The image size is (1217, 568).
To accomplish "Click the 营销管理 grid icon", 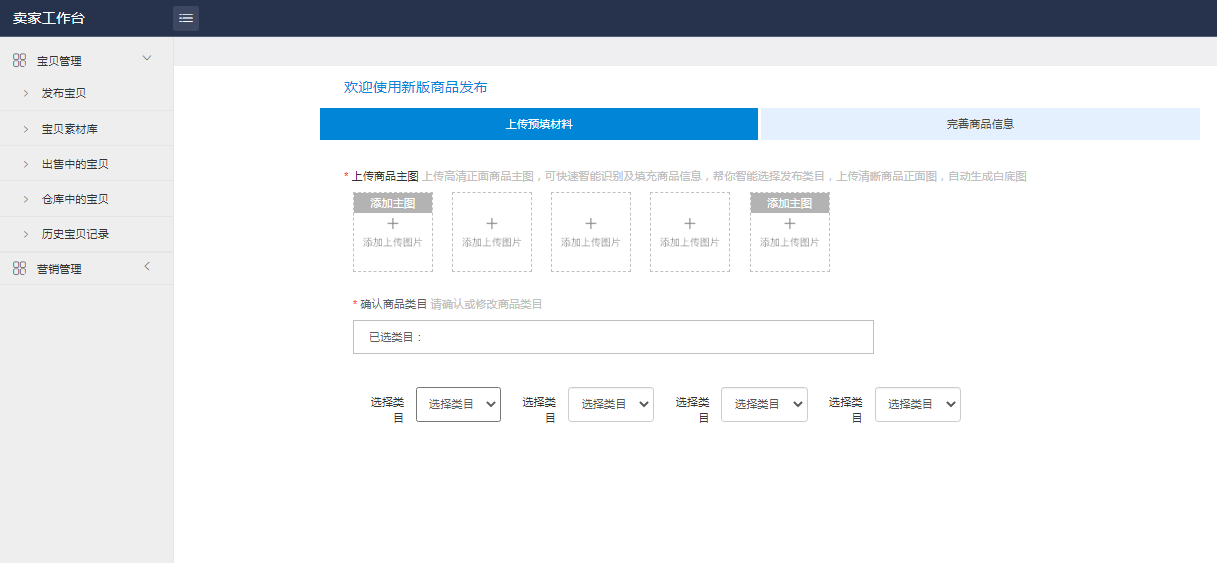I will click(19, 268).
